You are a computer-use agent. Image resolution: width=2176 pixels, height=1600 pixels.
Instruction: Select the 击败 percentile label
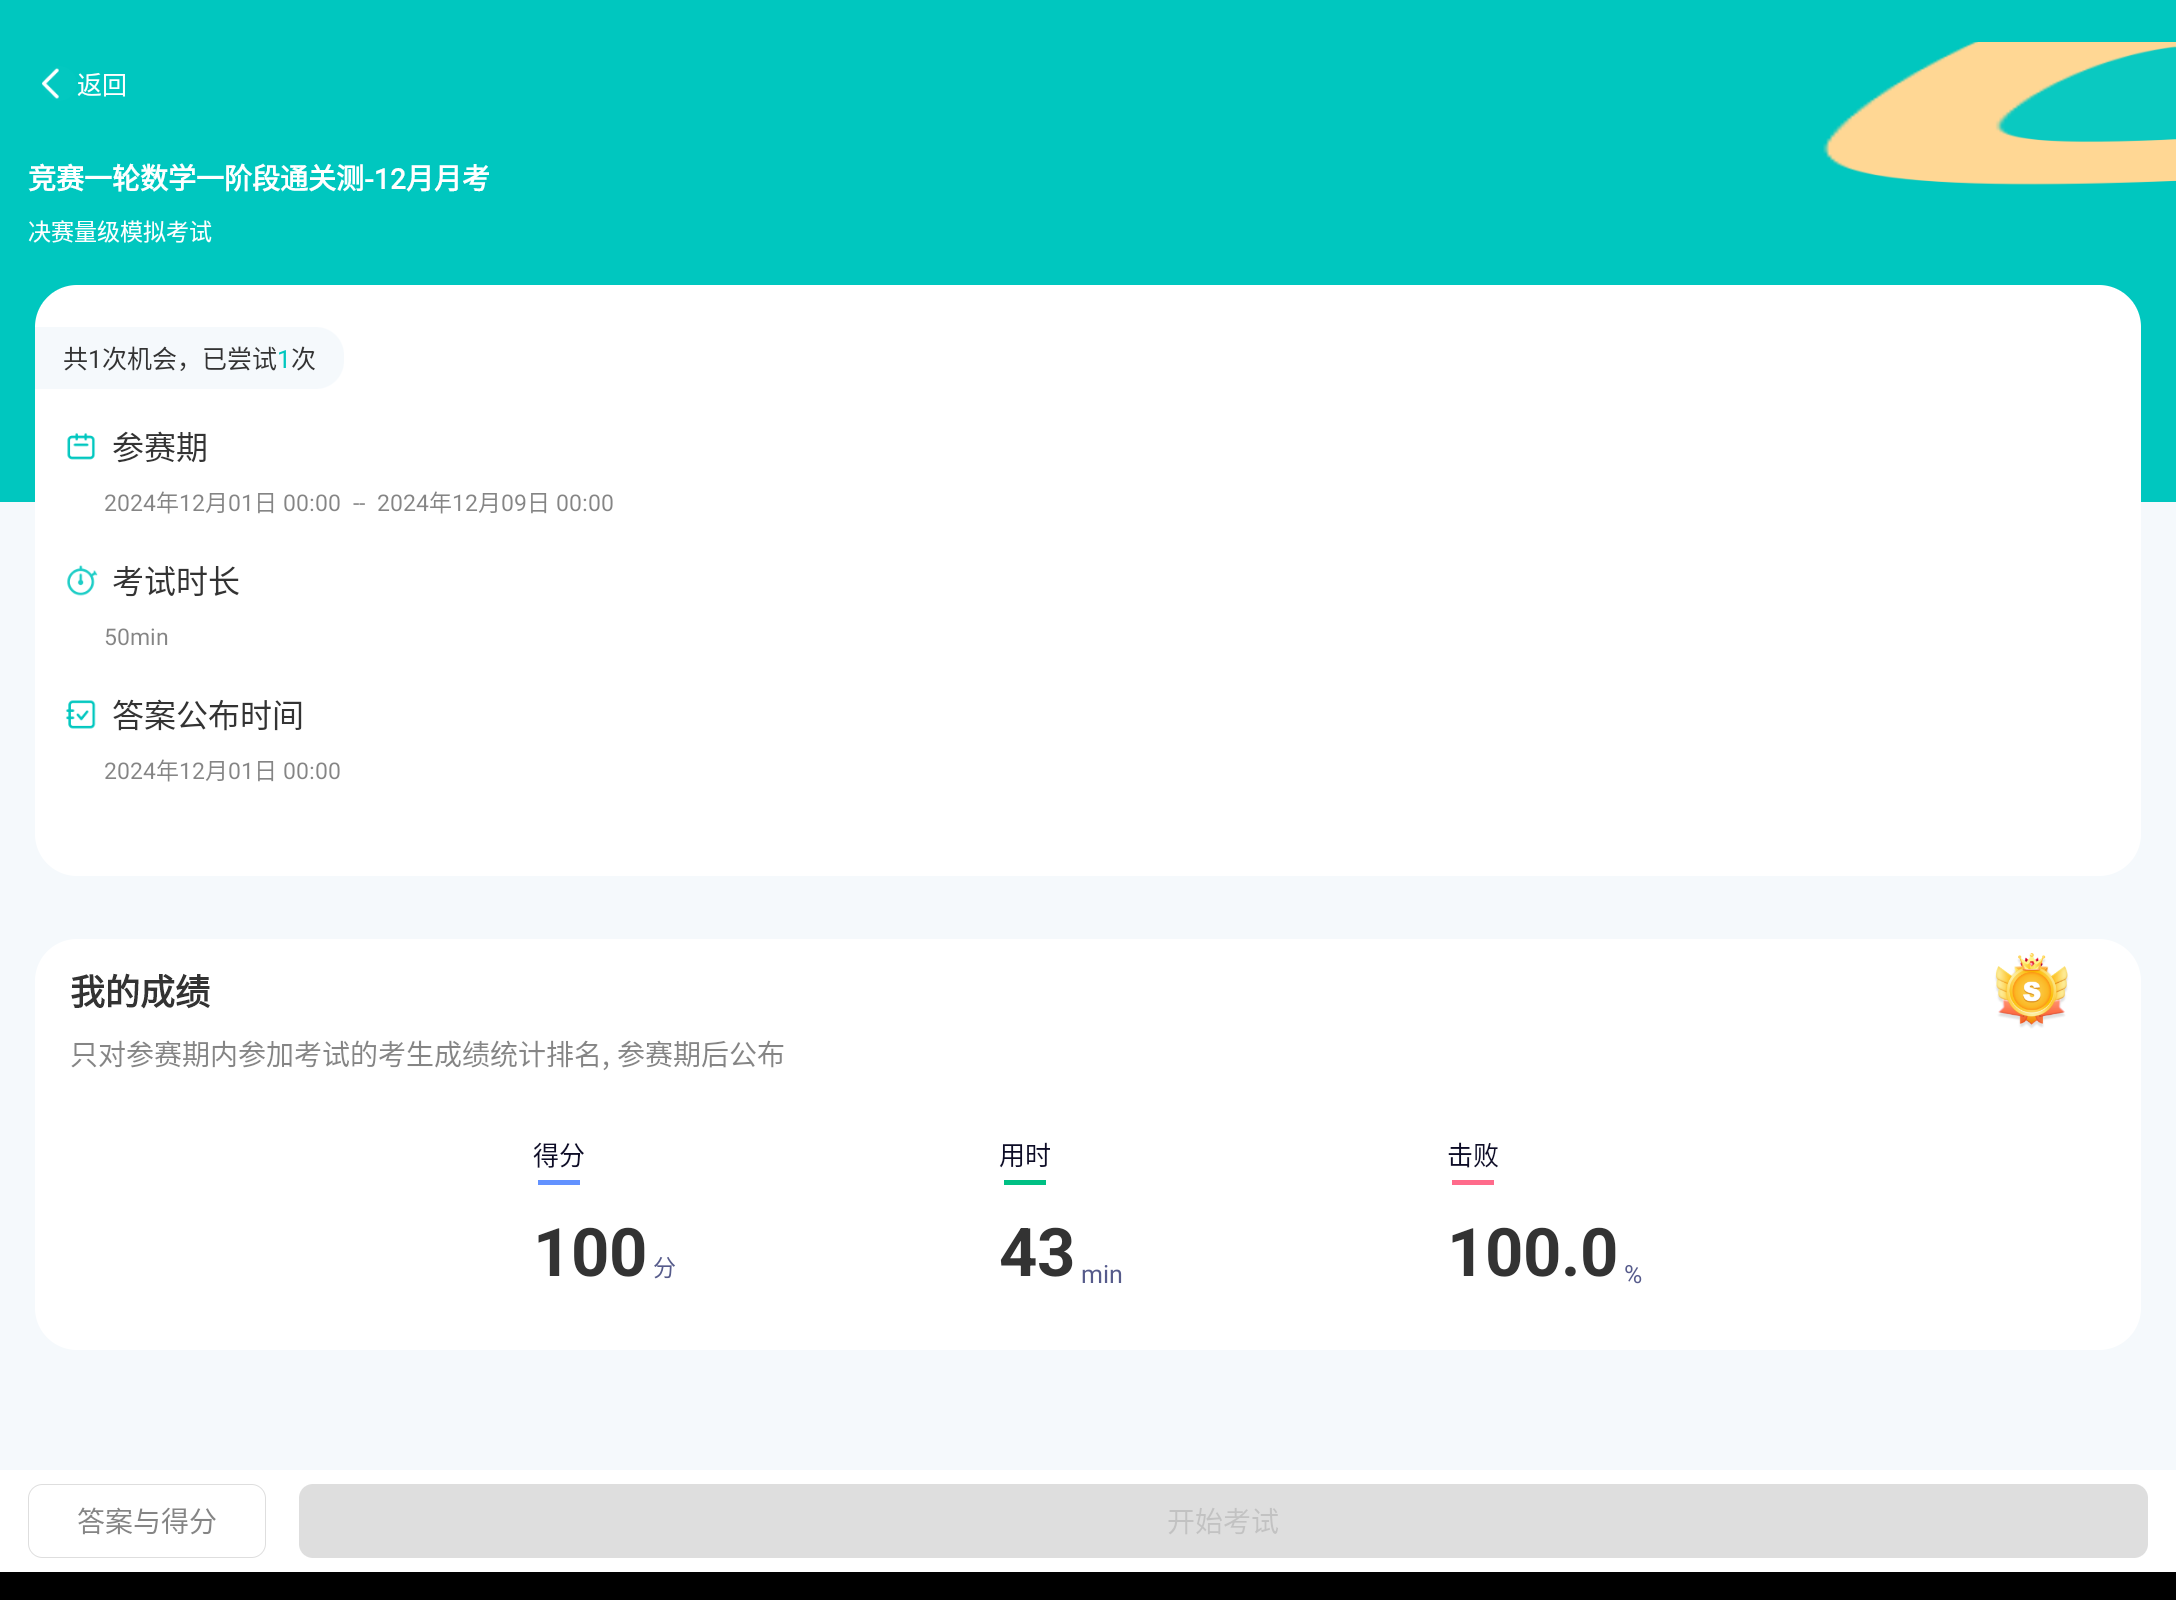coord(1472,1156)
